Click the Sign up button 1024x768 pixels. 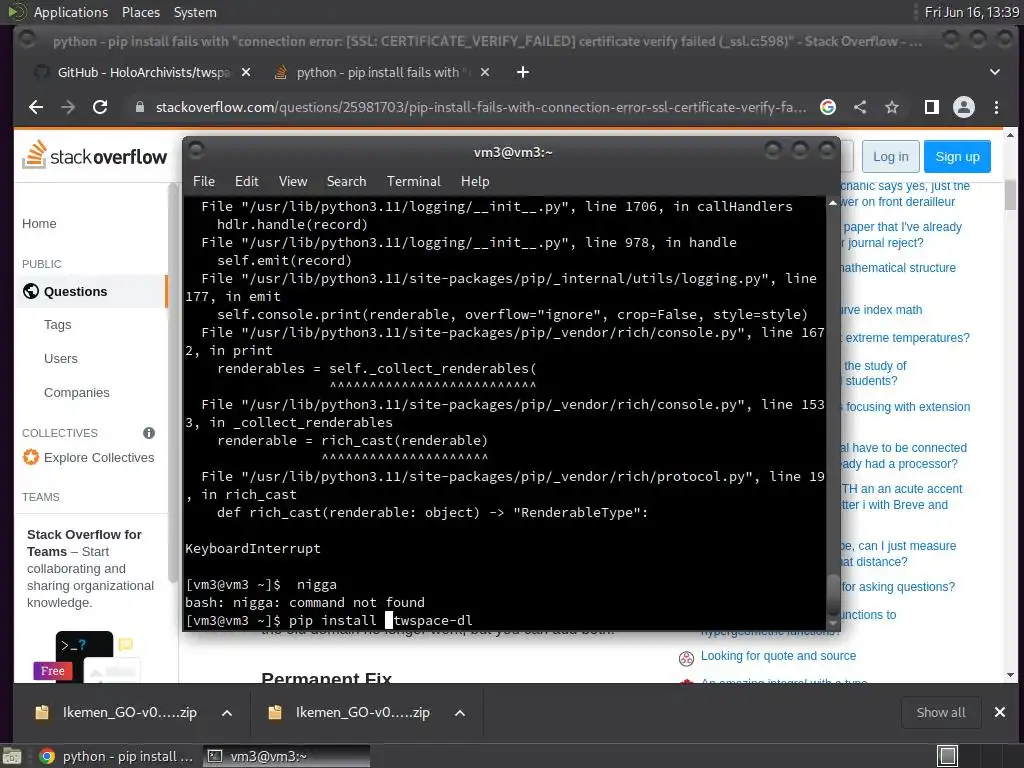tap(957, 157)
